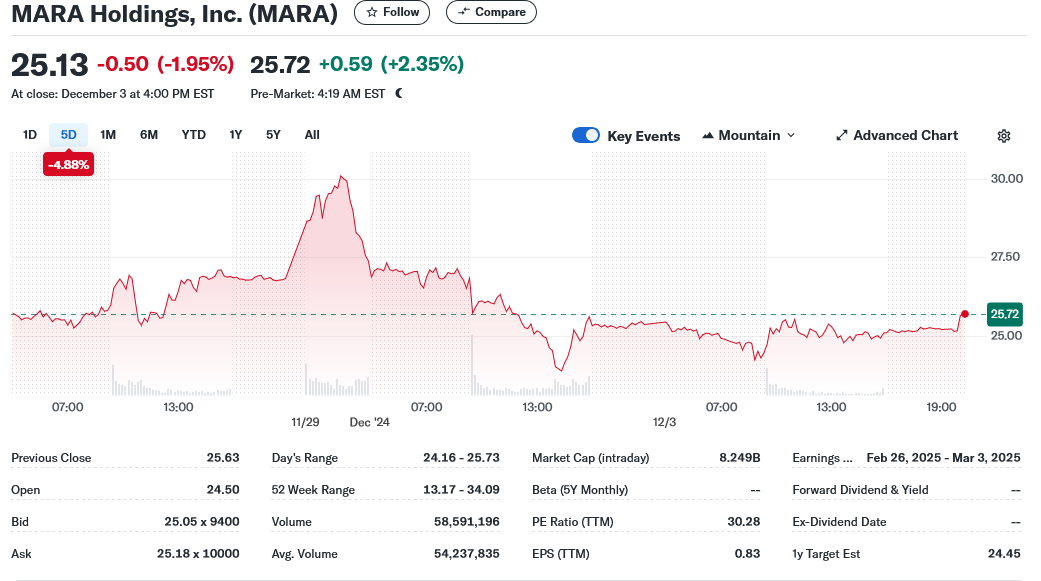The height and width of the screenshot is (581, 1041).
Task: Select the 1D time range tab
Action: pyautogui.click(x=30, y=135)
